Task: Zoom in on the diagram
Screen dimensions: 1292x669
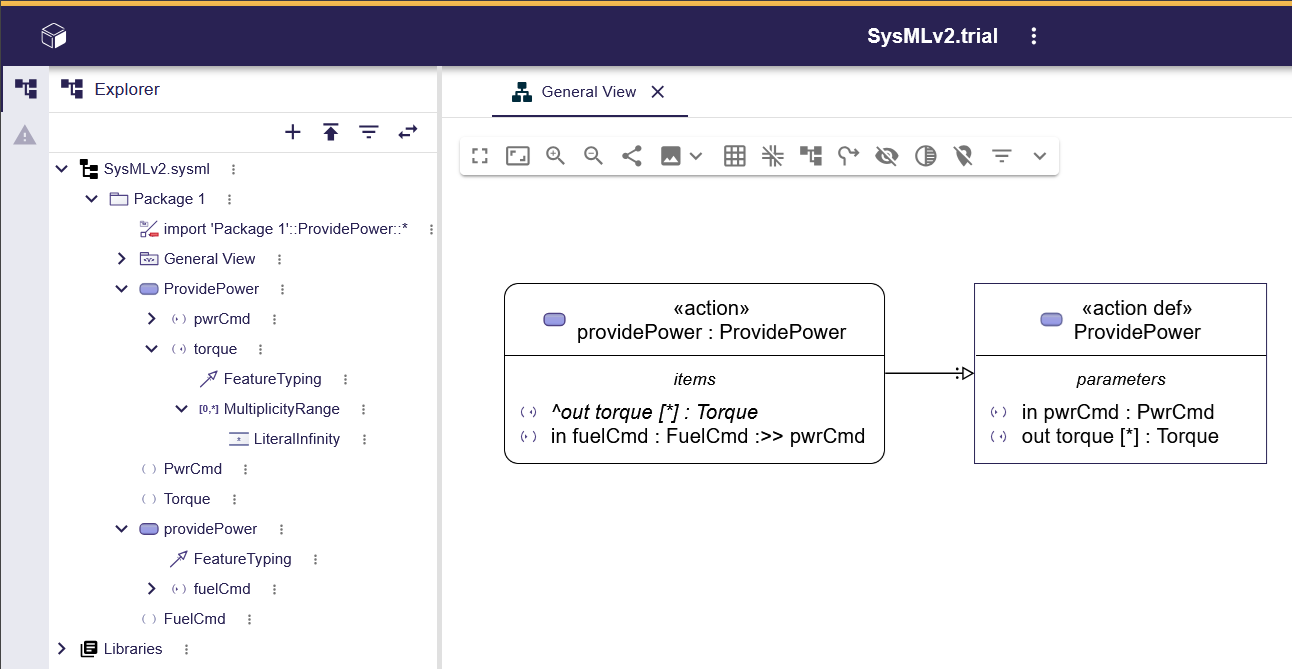Action: (555, 156)
